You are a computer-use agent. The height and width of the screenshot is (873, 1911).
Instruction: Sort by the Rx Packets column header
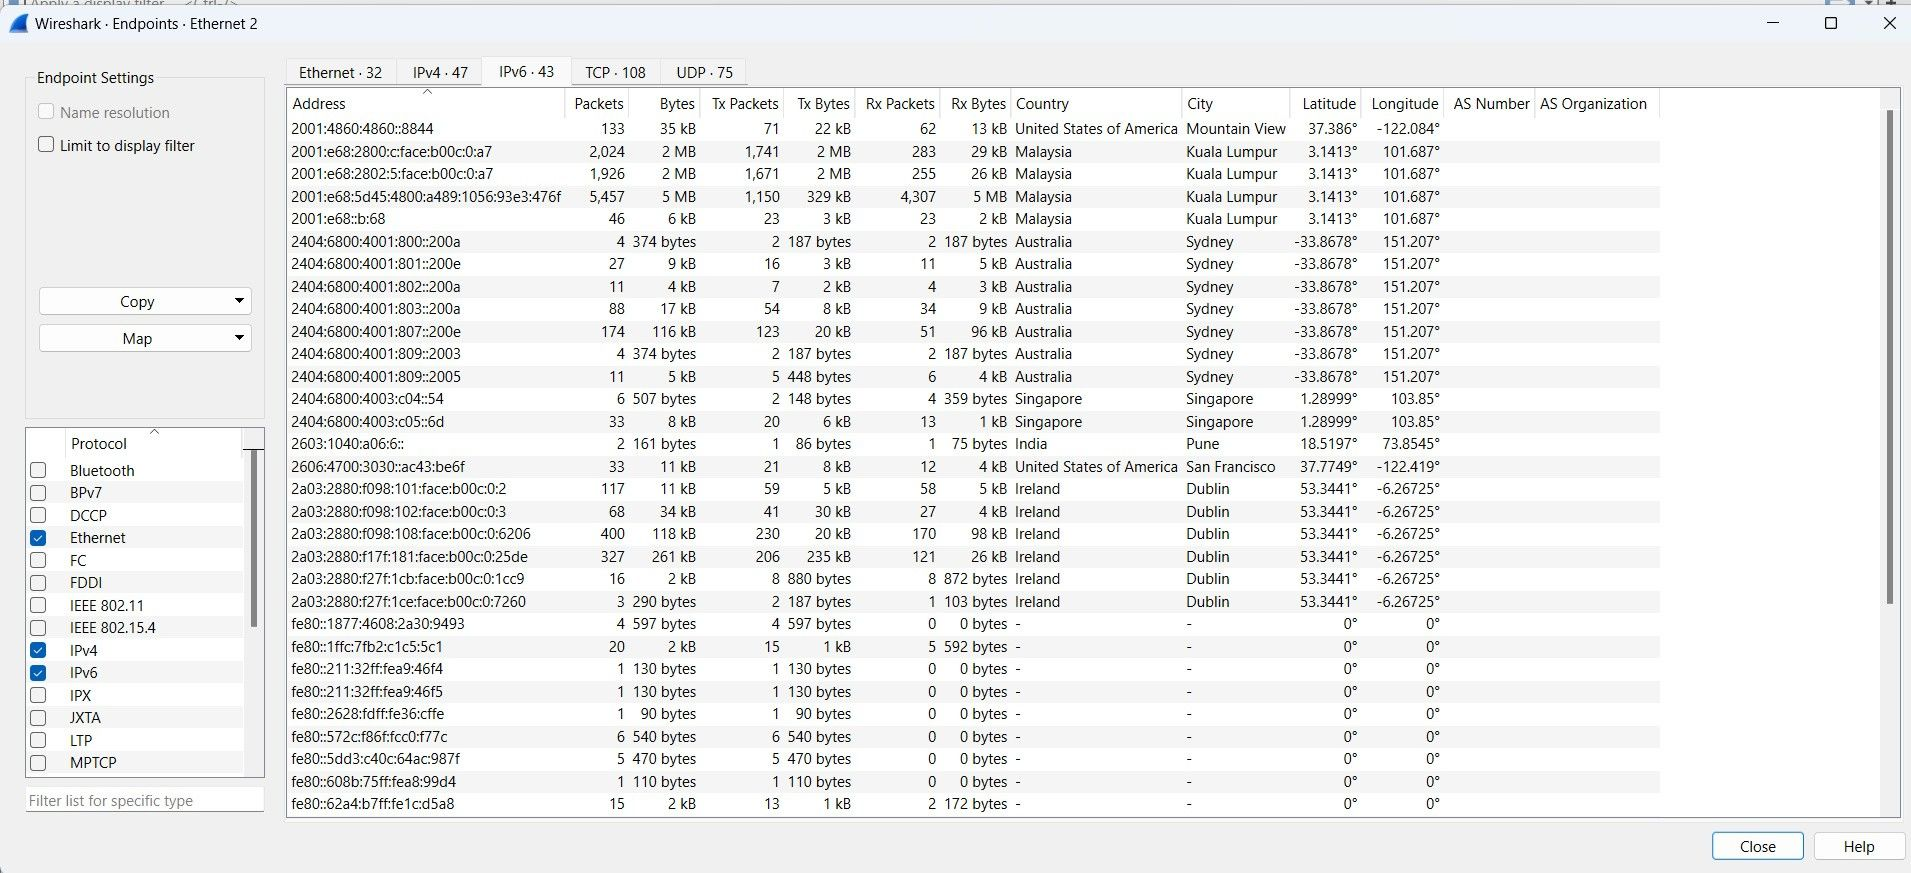click(x=899, y=104)
